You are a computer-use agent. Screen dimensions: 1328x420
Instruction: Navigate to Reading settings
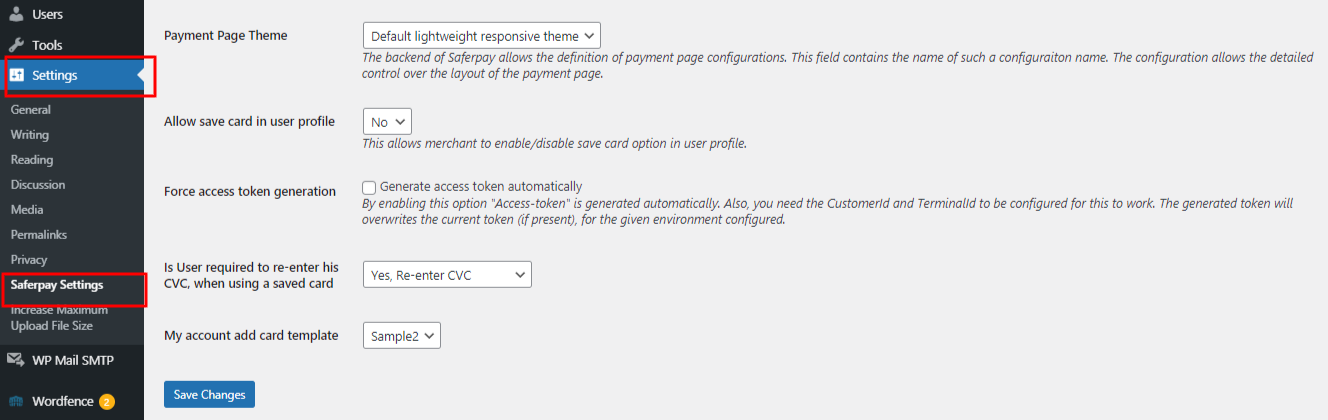click(32, 160)
